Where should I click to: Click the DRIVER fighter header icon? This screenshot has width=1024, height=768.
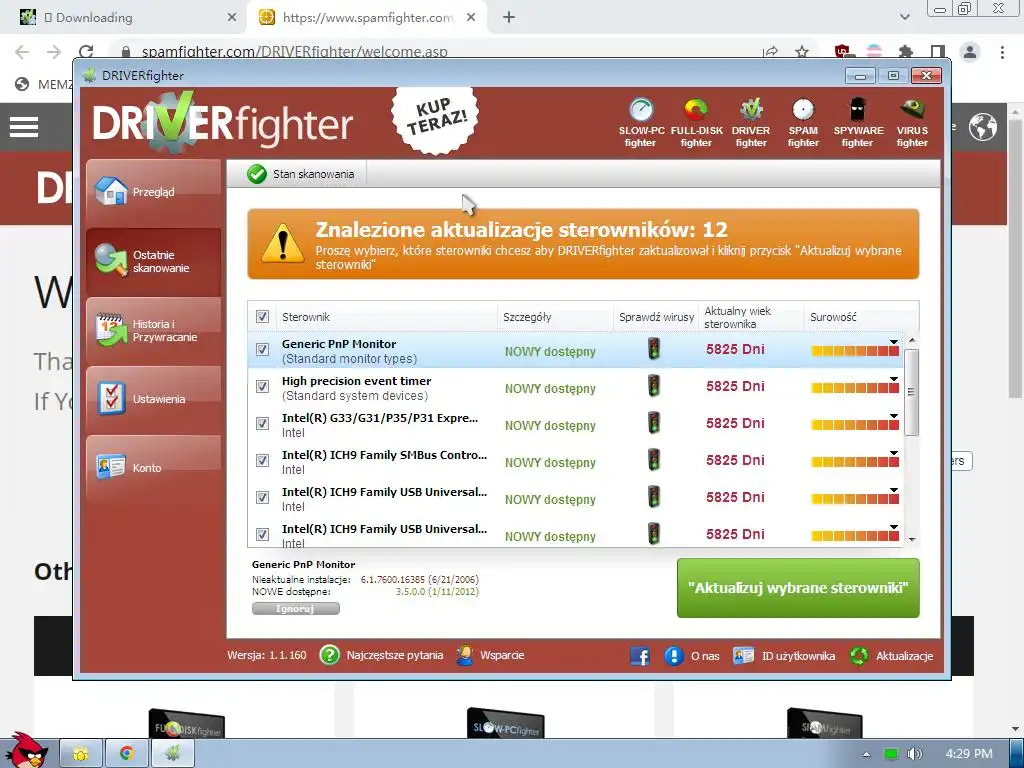pyautogui.click(x=751, y=123)
